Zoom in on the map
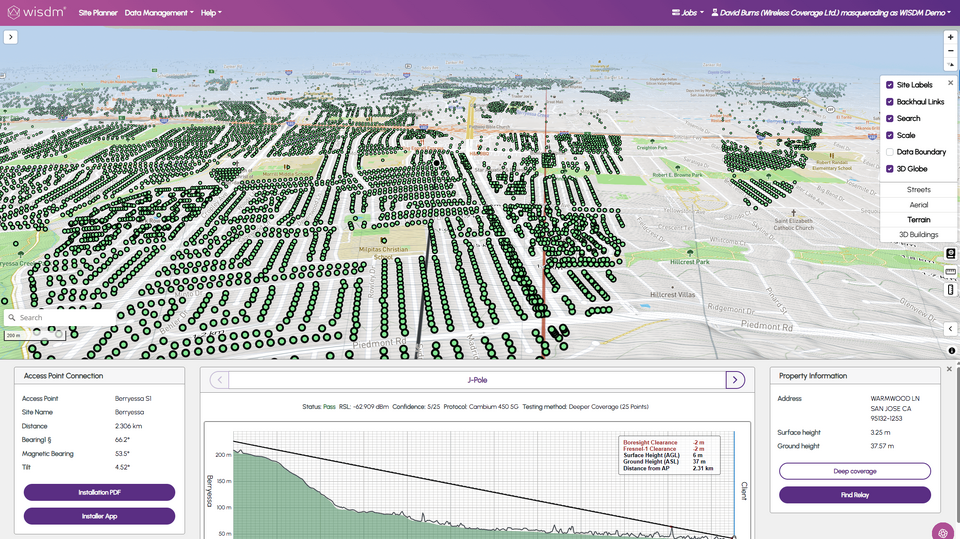 tap(950, 37)
